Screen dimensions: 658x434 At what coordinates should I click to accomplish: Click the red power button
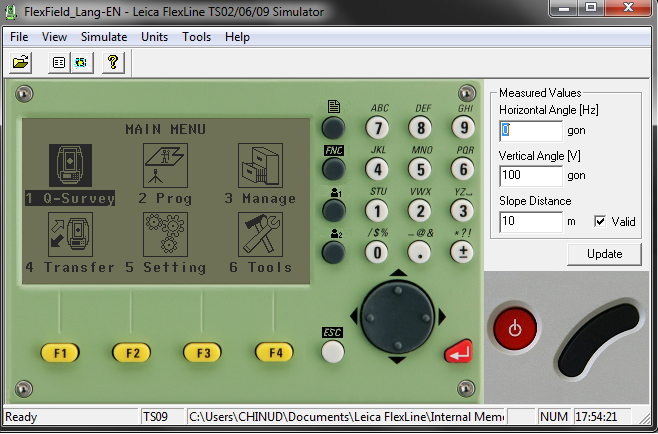point(515,329)
